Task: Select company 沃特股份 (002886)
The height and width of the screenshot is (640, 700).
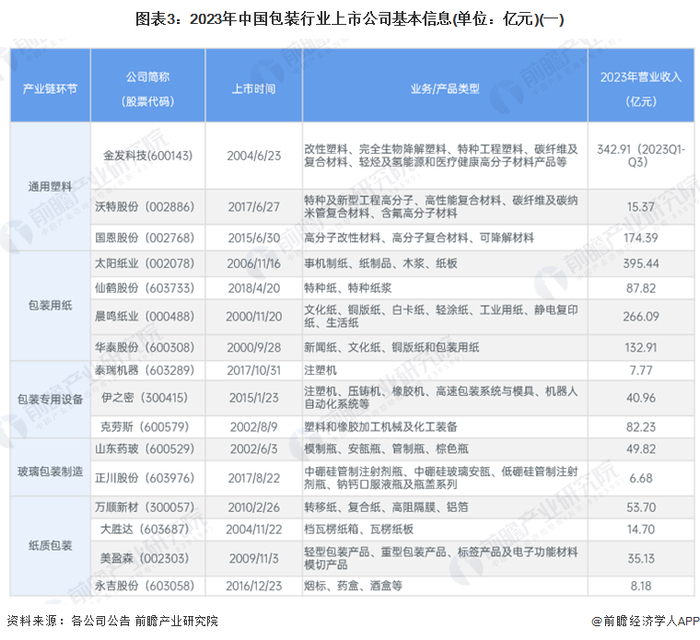Action: point(145,207)
